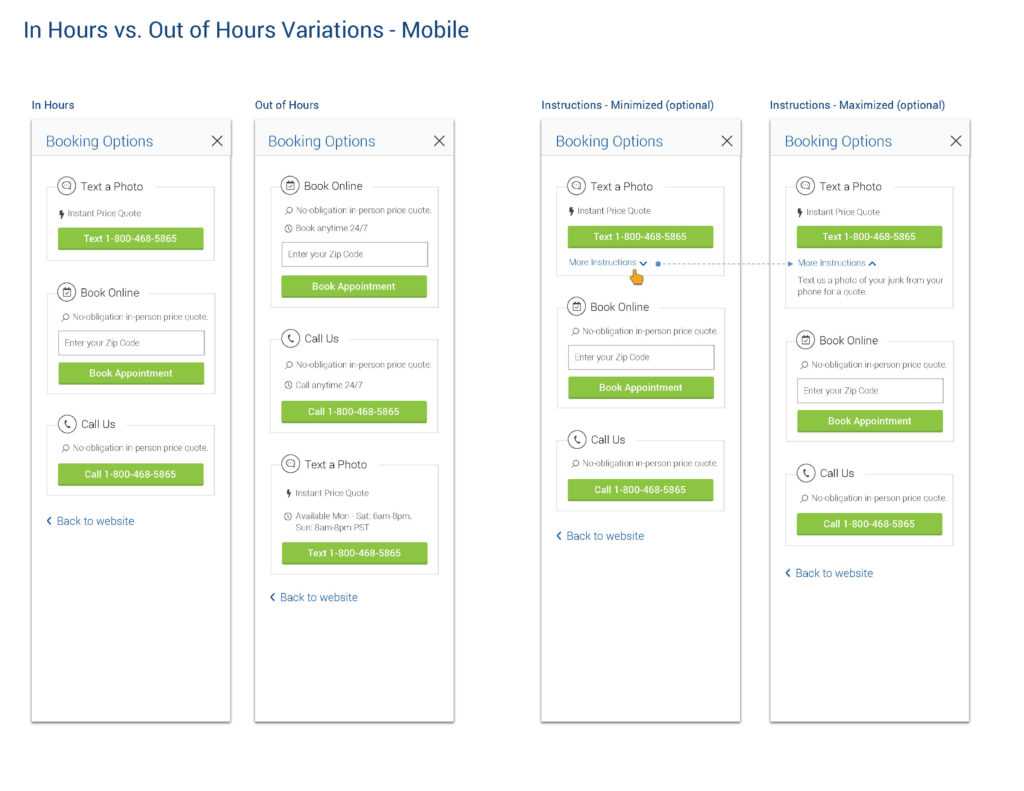Viewport: 1024px width, 791px height.
Task: Click Call Us phone icon in Out of Hours panel
Action: point(290,339)
